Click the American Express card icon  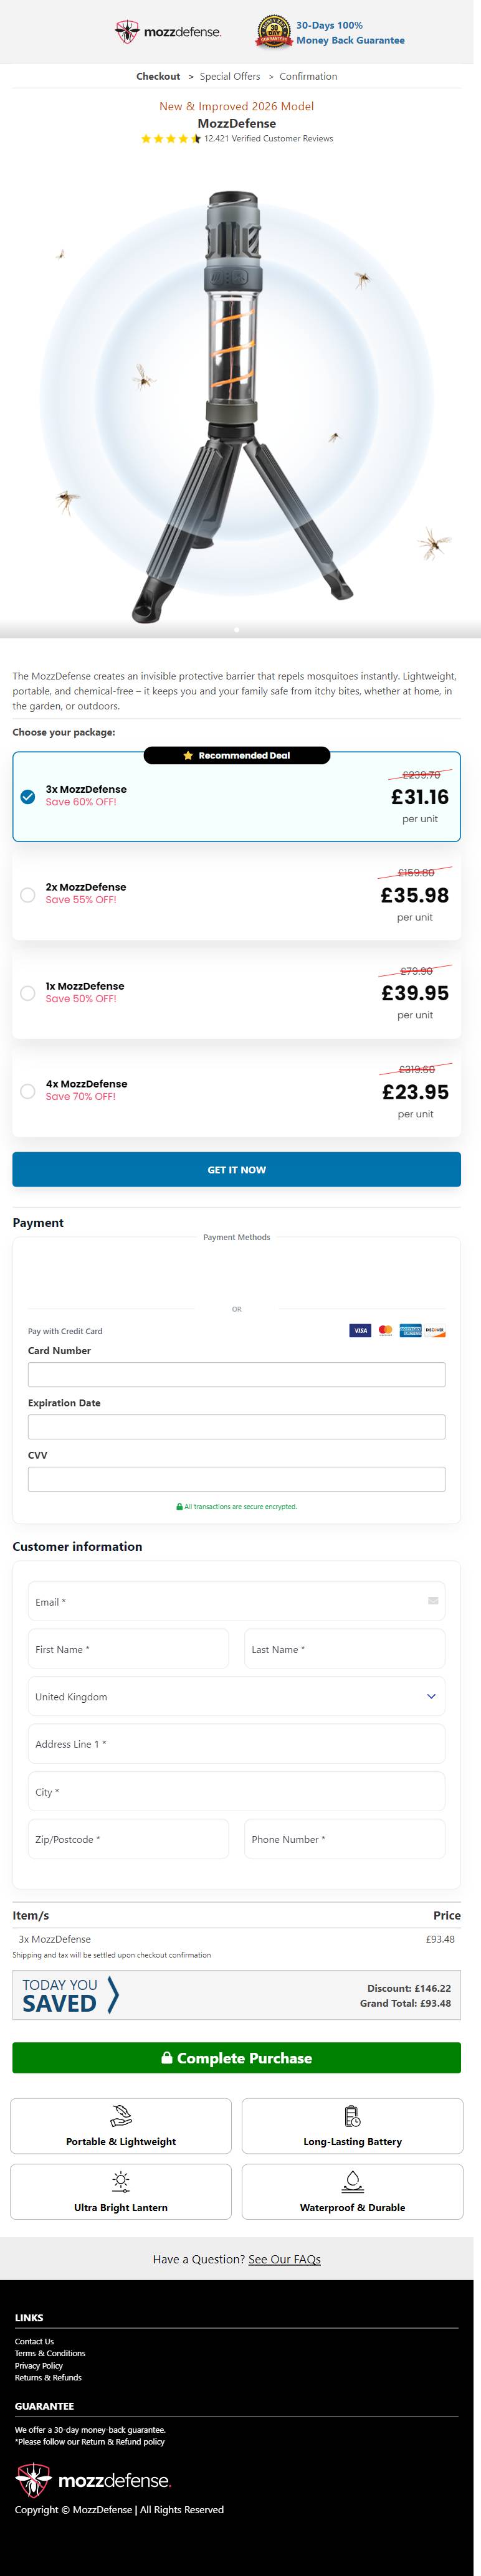pos(410,1330)
